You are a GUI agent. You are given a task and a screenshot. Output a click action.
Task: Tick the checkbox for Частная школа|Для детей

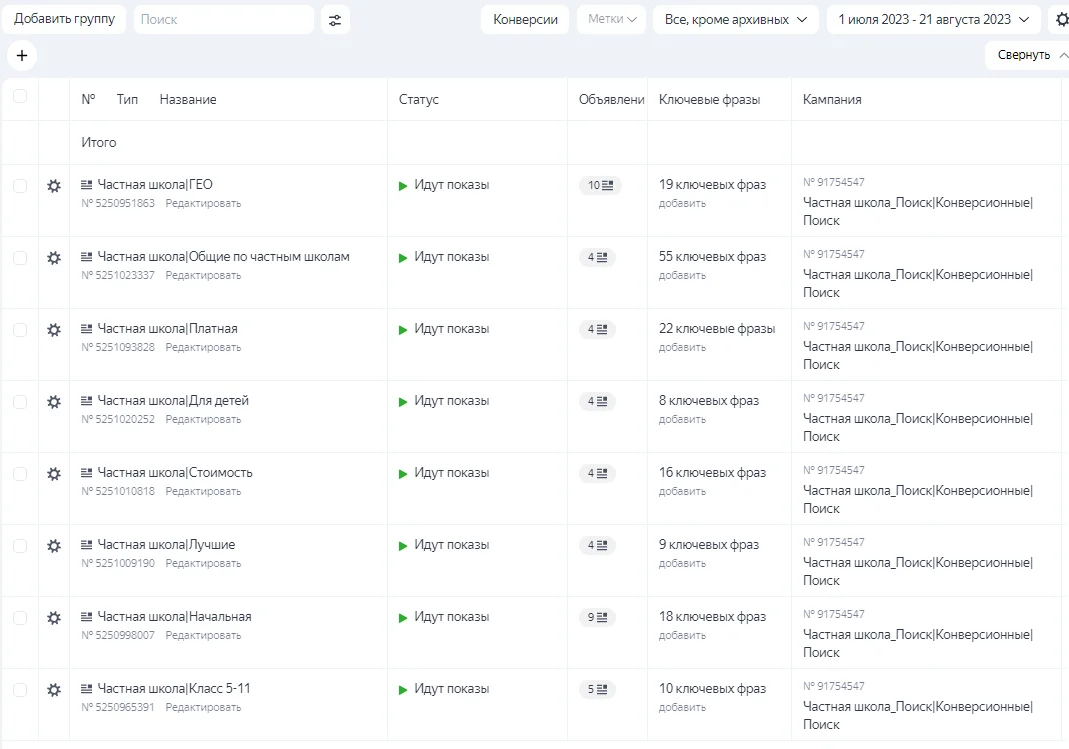(20, 402)
